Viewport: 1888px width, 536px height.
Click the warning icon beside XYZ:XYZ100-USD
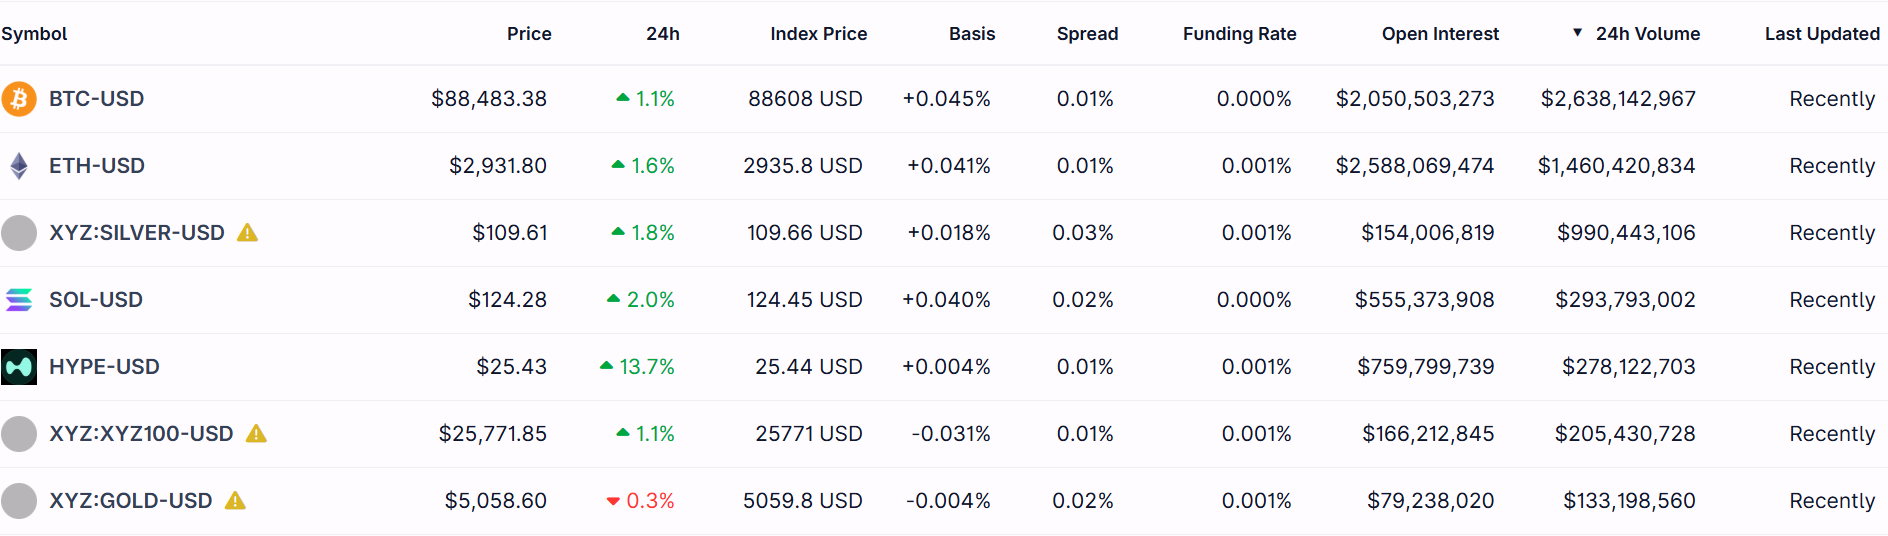coord(256,434)
